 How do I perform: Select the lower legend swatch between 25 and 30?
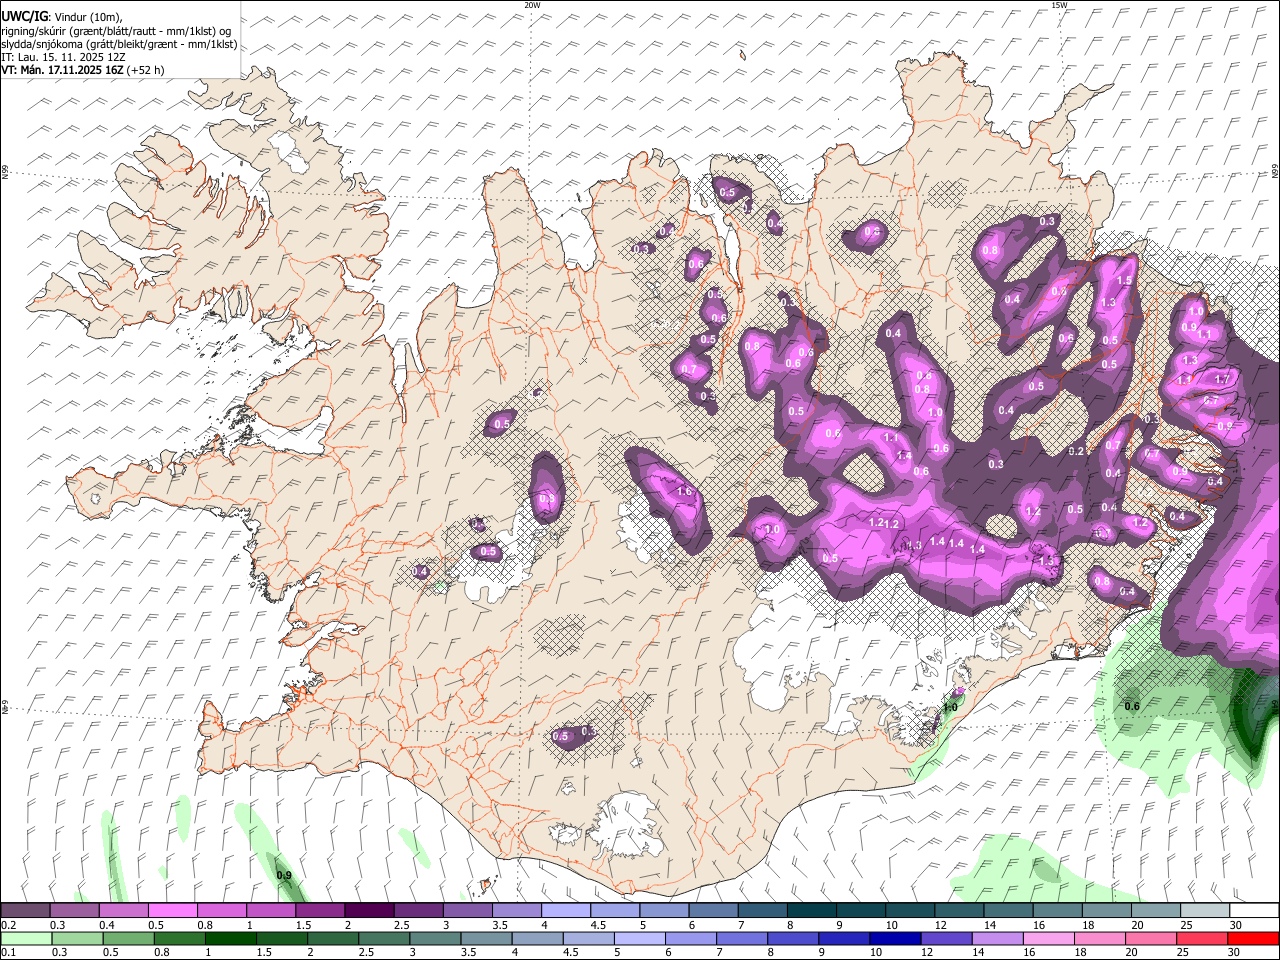[1201, 938]
